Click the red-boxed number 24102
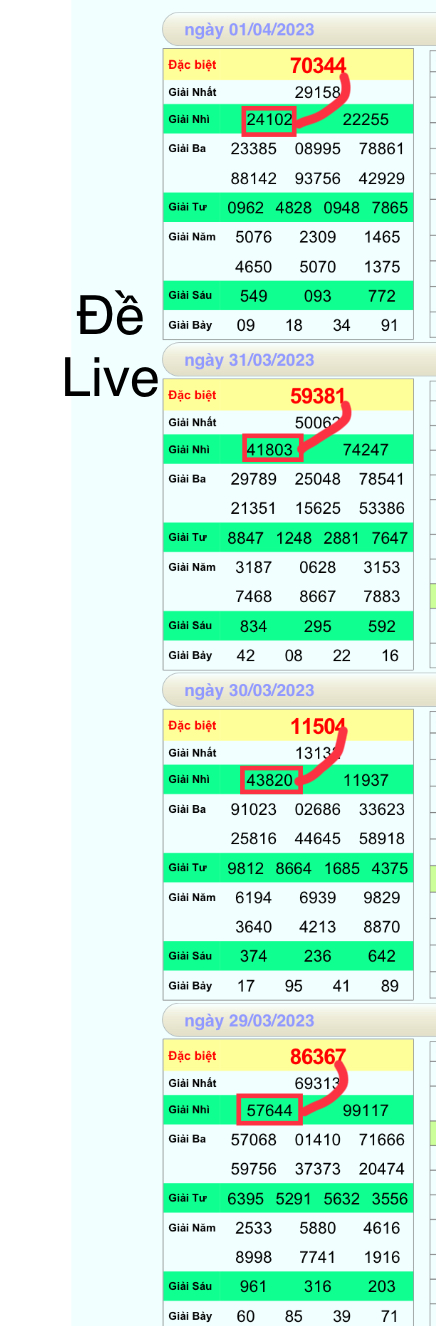 270,120
